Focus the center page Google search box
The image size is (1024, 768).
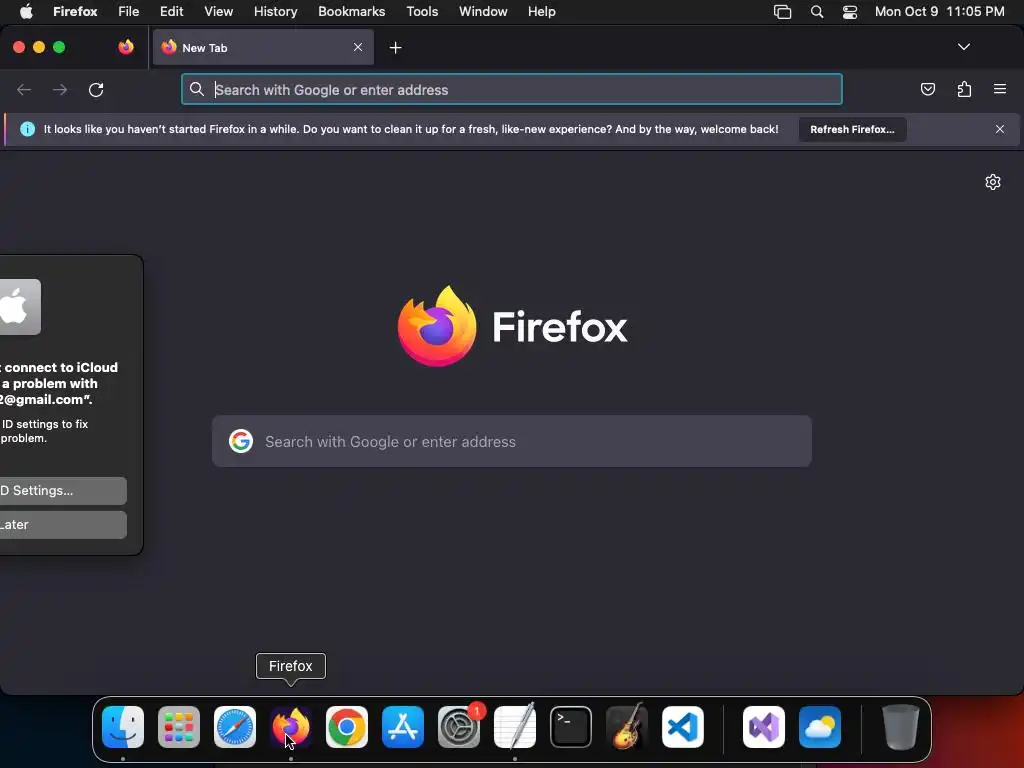(x=511, y=441)
